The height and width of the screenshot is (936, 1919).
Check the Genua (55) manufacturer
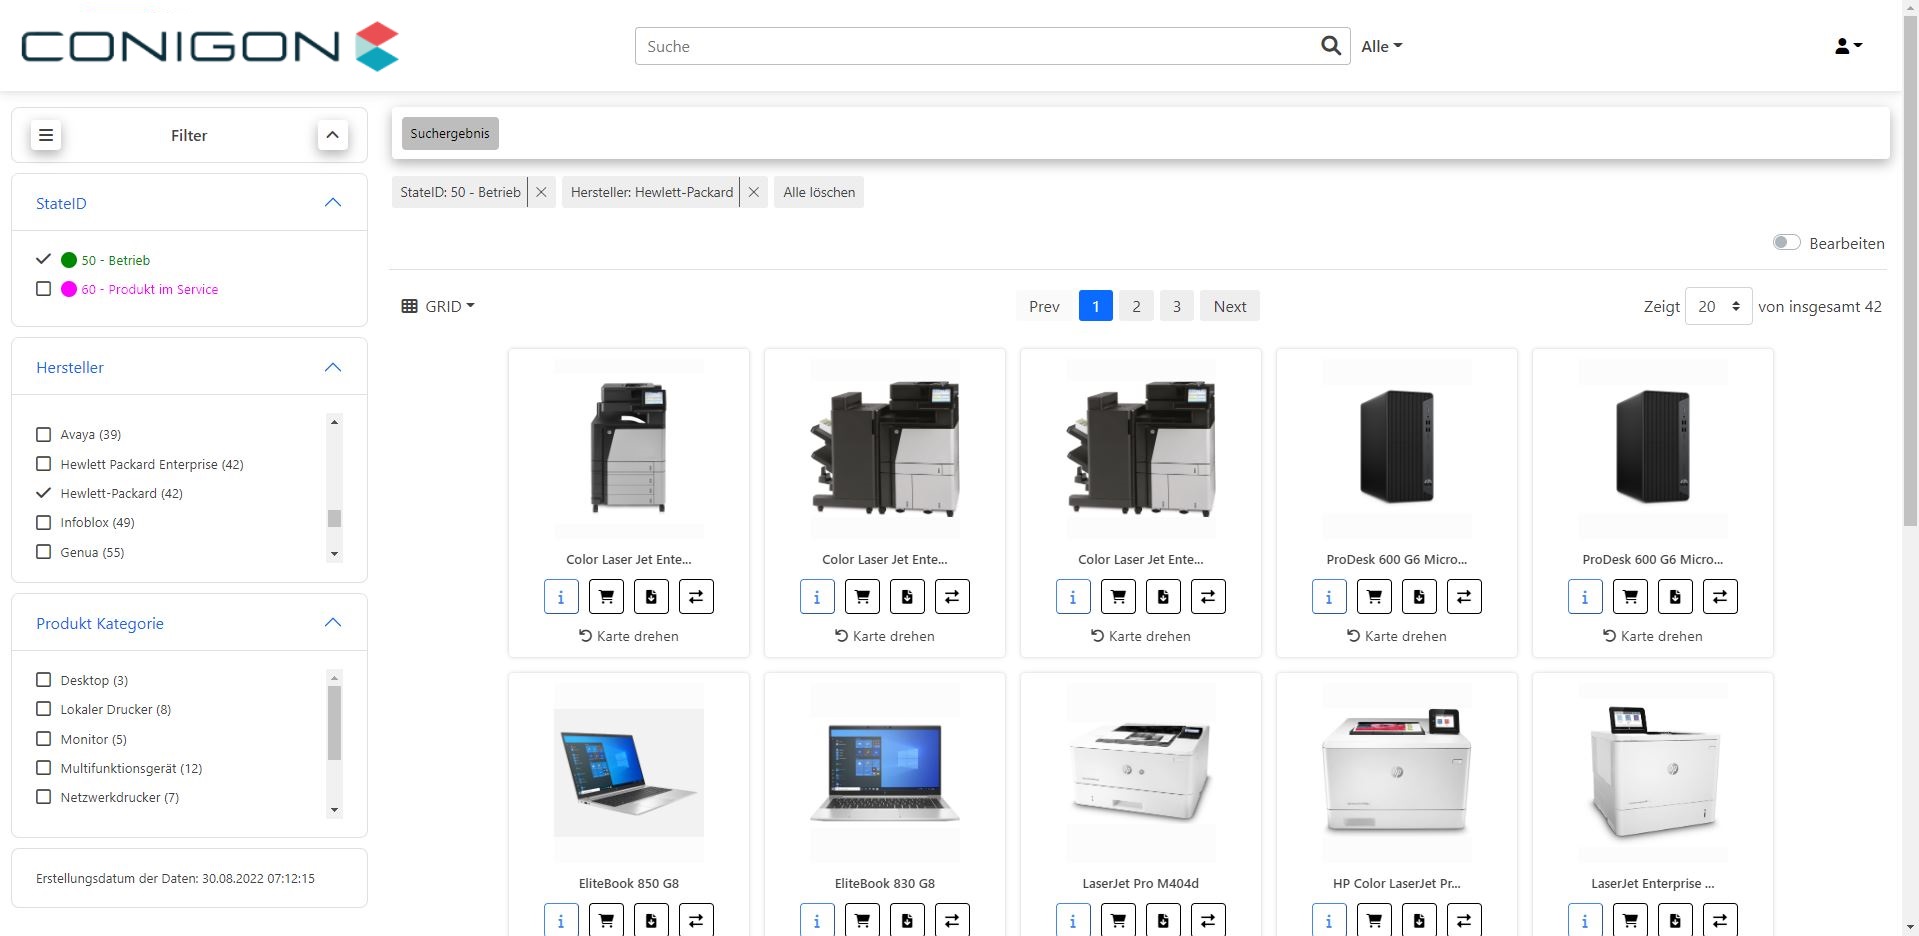43,552
